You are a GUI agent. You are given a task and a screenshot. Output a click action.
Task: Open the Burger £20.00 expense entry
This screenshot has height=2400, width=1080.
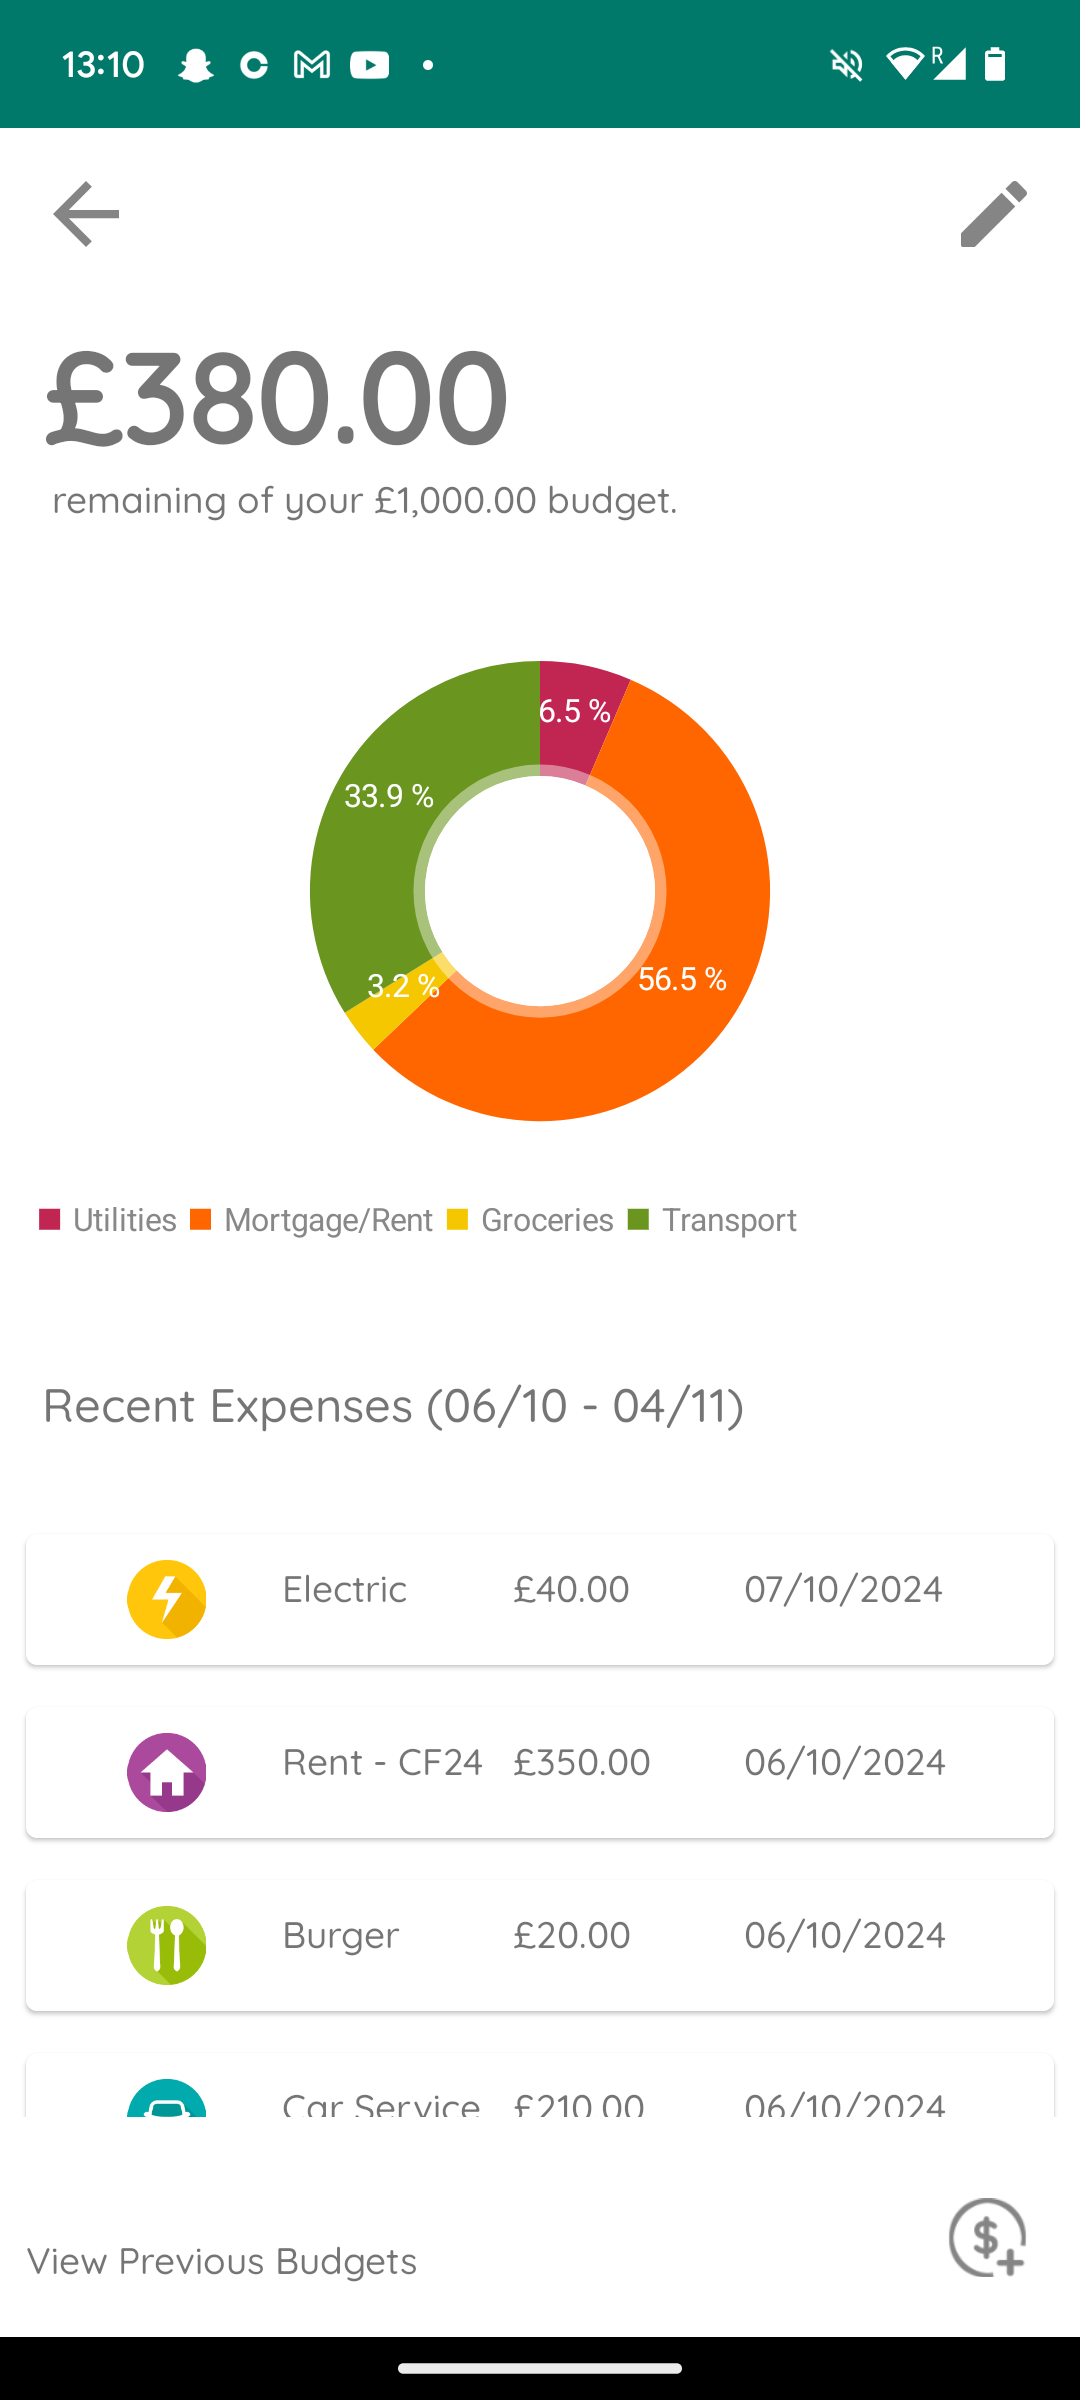click(540, 1945)
